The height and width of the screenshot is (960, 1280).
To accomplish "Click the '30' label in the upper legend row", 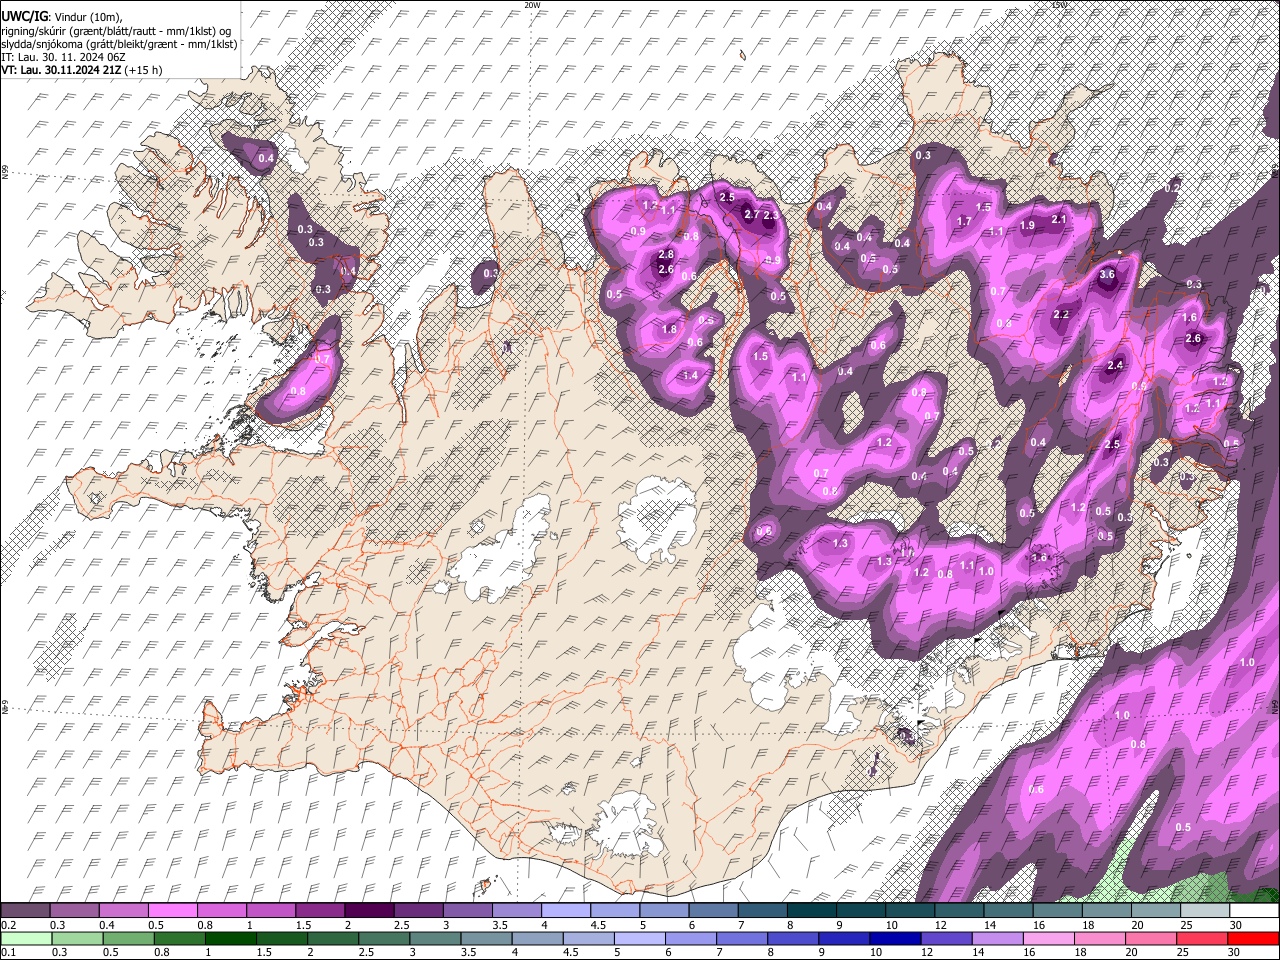I will [x=1236, y=925].
